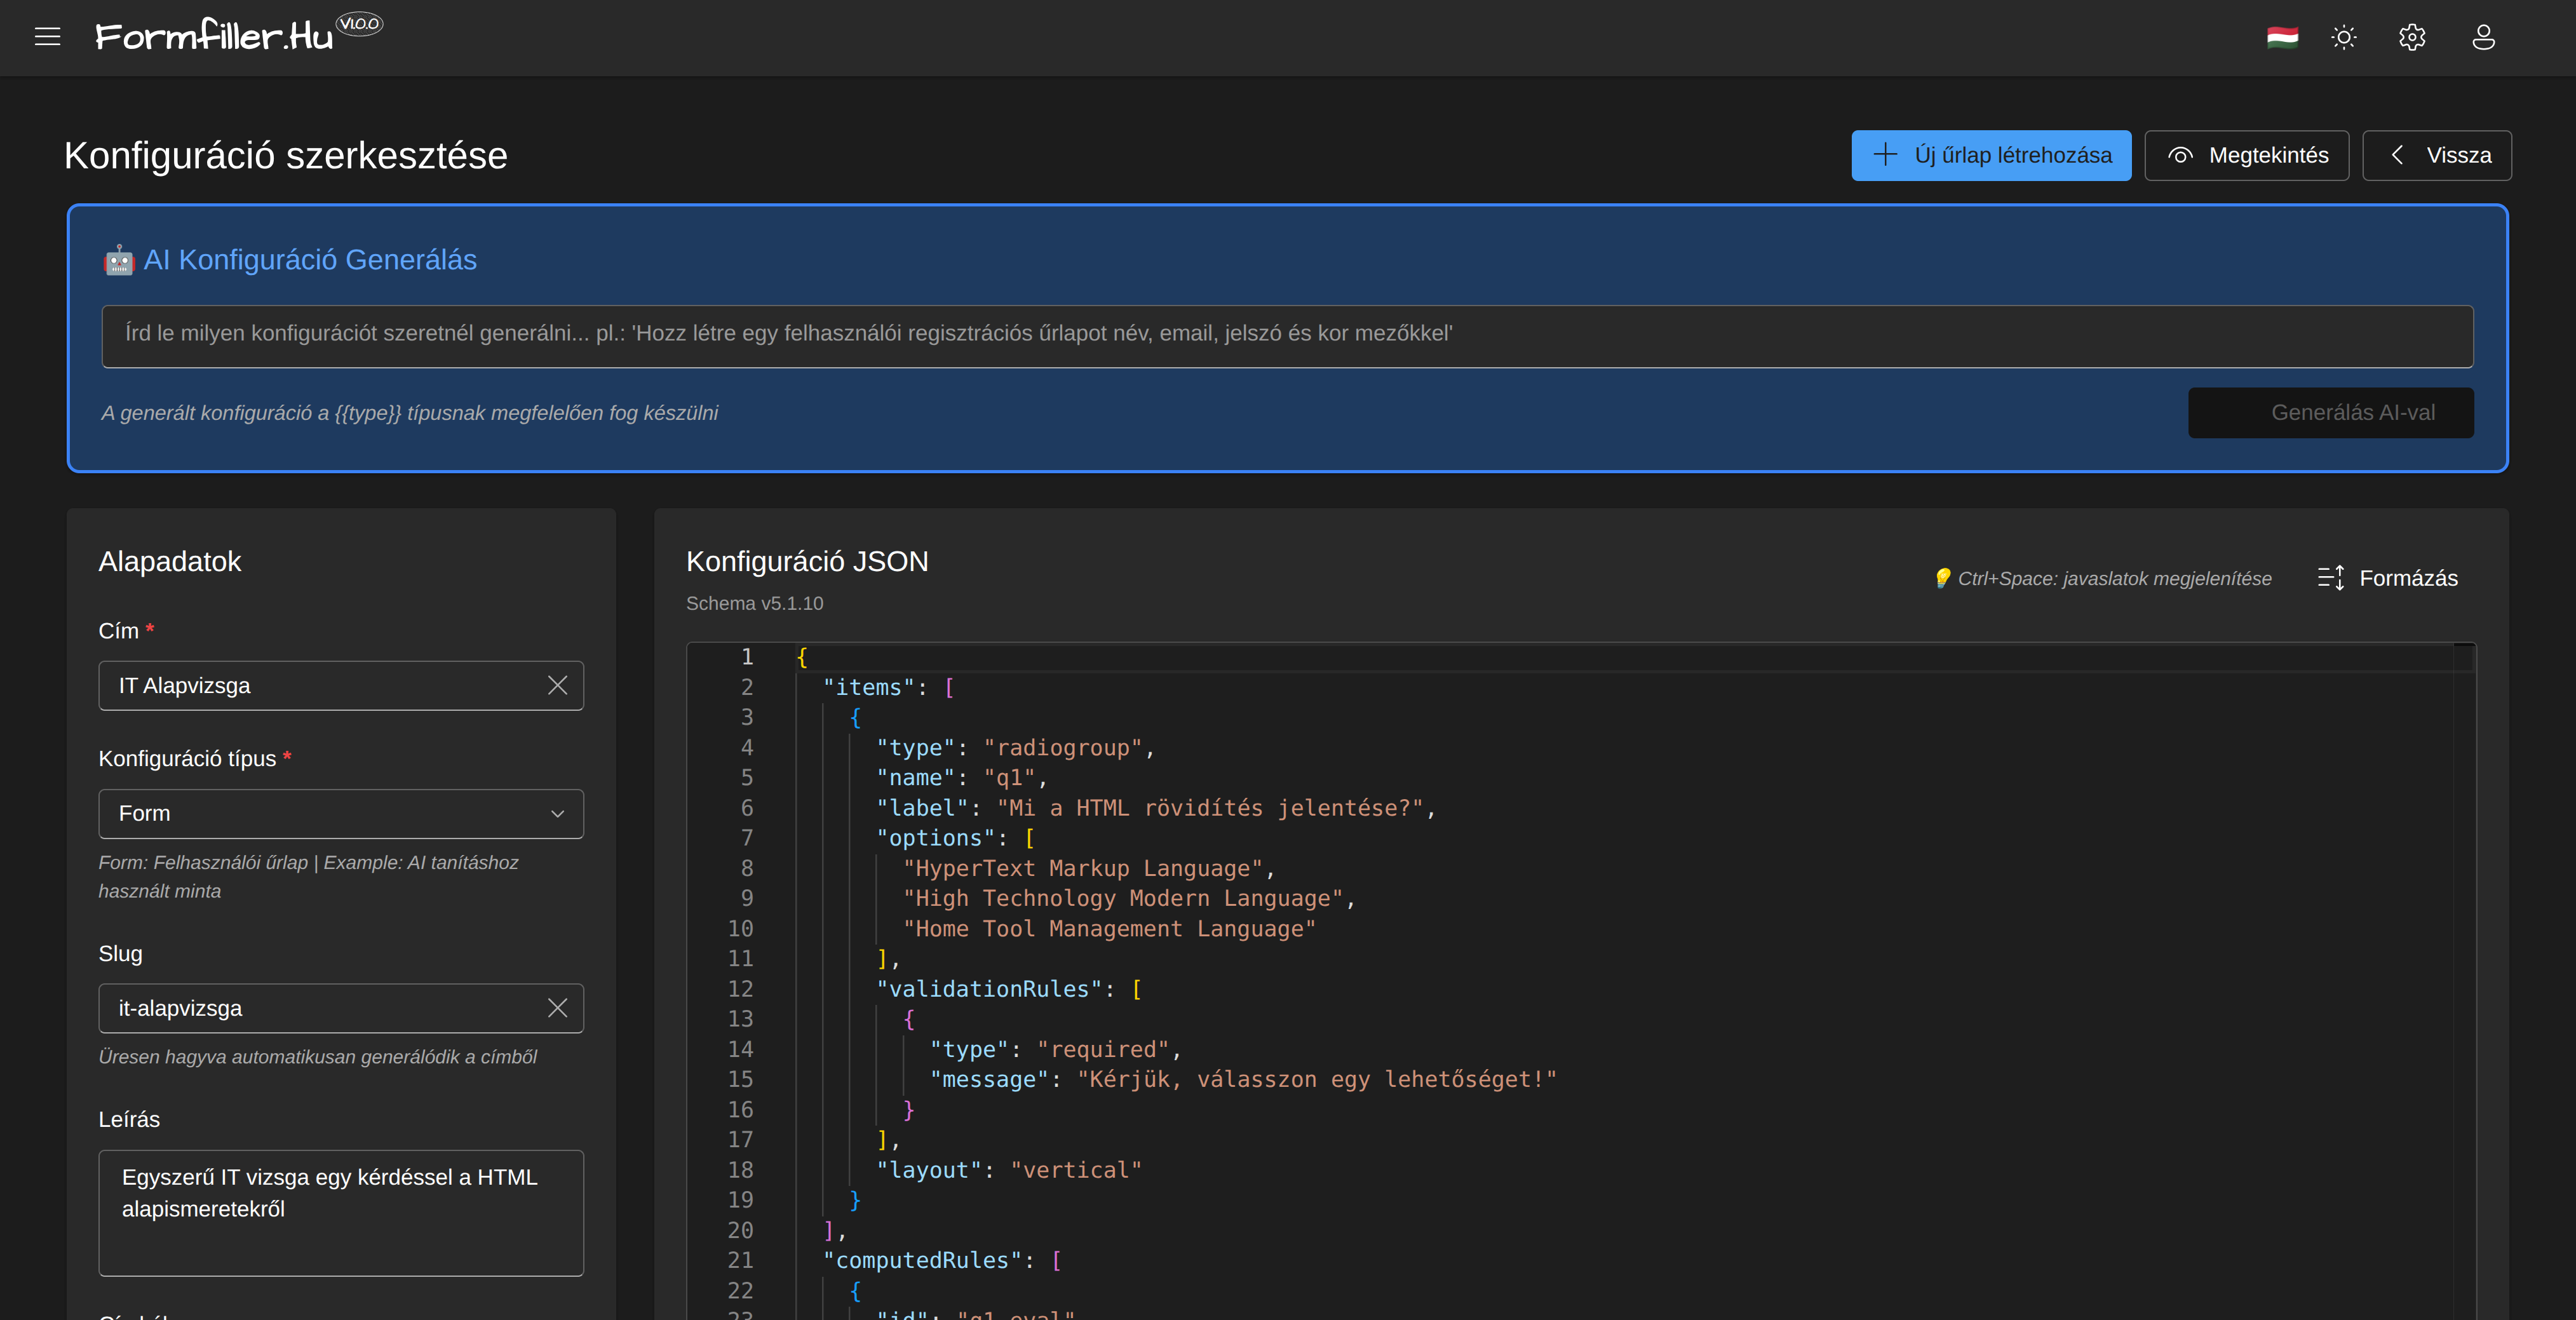Click the plus icon on Új űrlap létrehozása
The height and width of the screenshot is (1320, 2576).
pyautogui.click(x=1886, y=155)
